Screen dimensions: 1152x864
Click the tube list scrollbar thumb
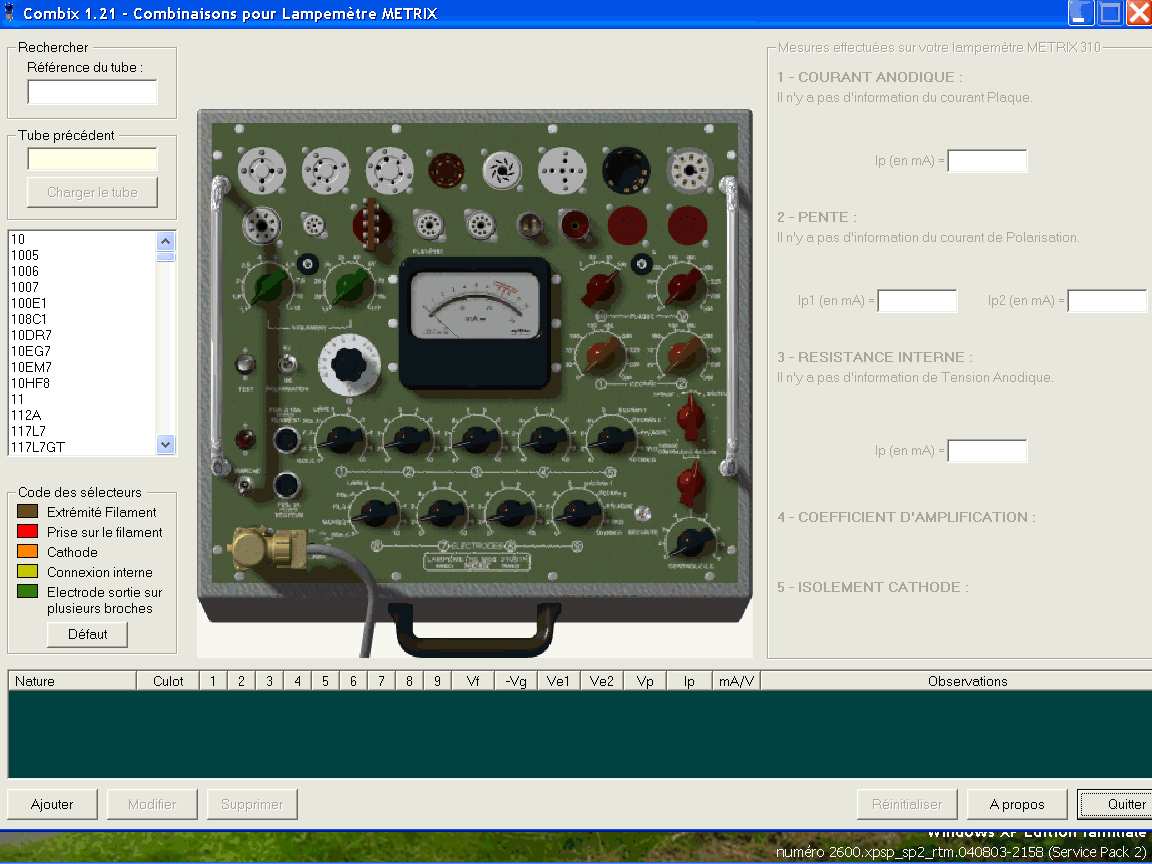coord(166,256)
